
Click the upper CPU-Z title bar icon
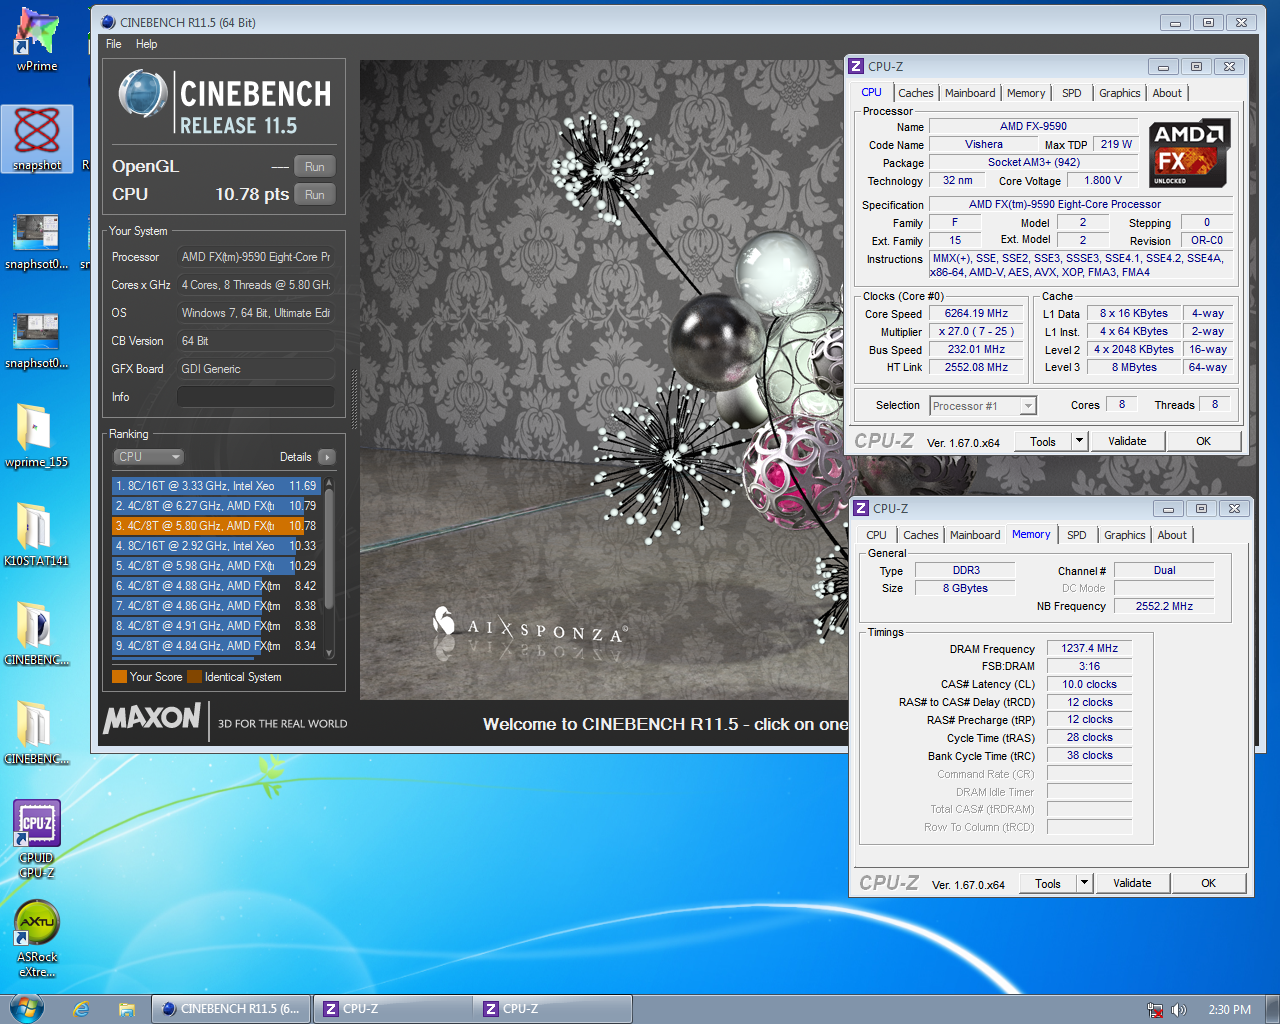(856, 66)
